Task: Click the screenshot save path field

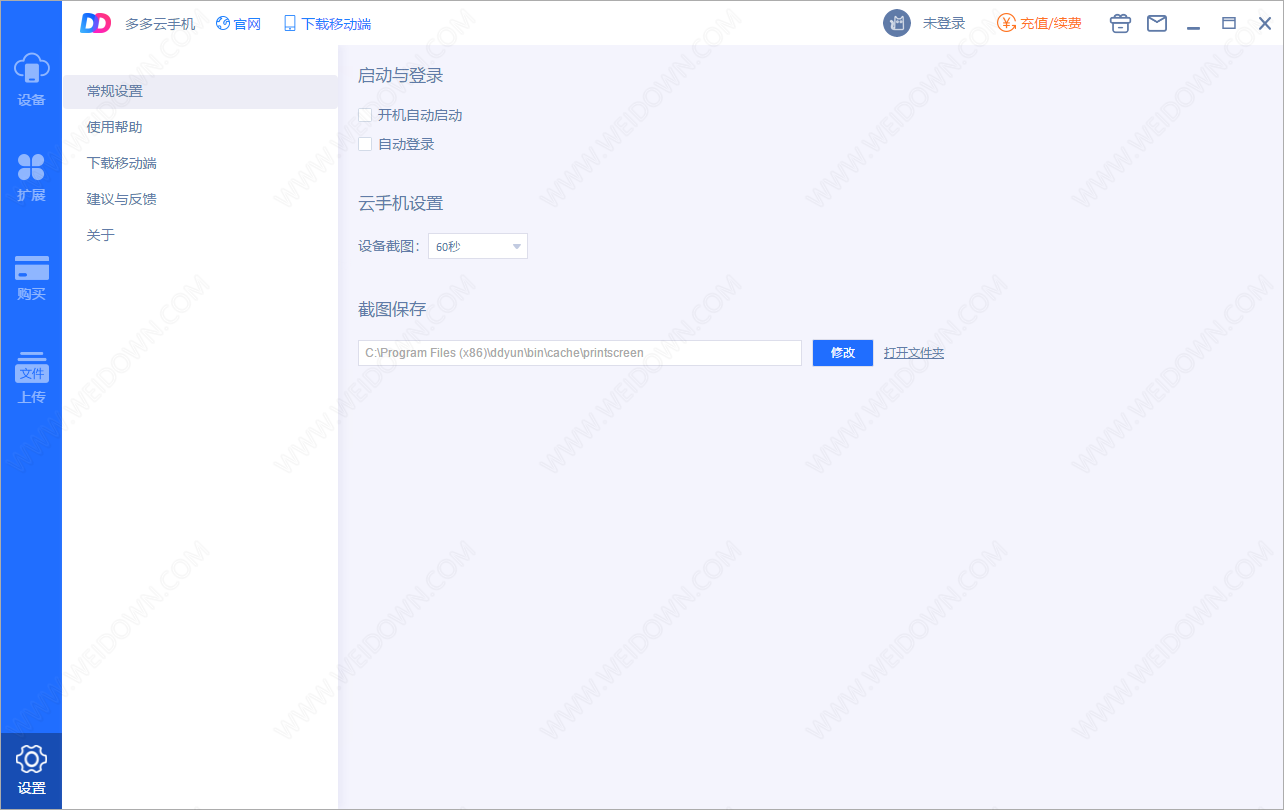Action: (580, 353)
